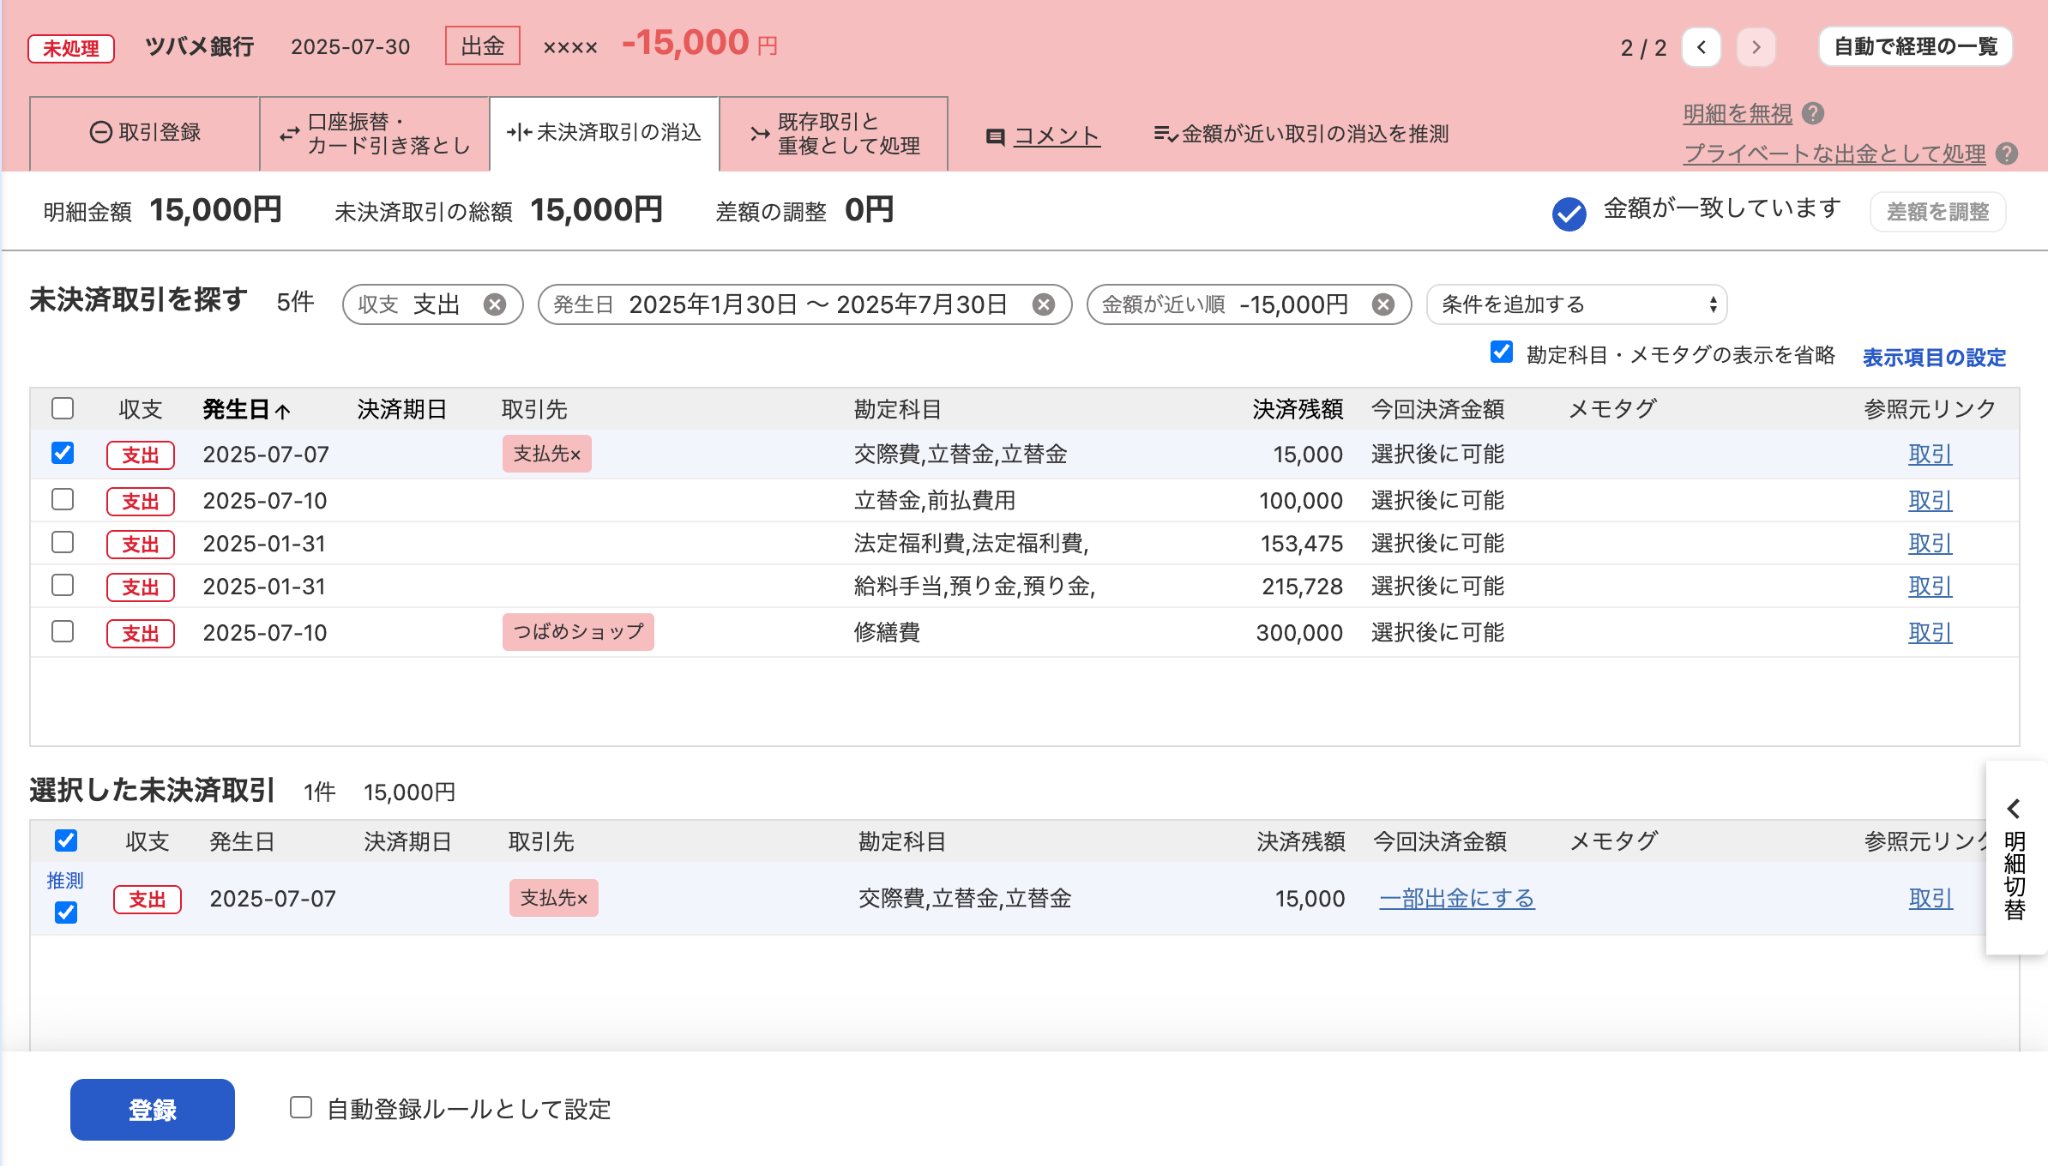This screenshot has width=2048, height=1166.
Task: Open 取引 link for 100,000 row
Action: point(1930,501)
